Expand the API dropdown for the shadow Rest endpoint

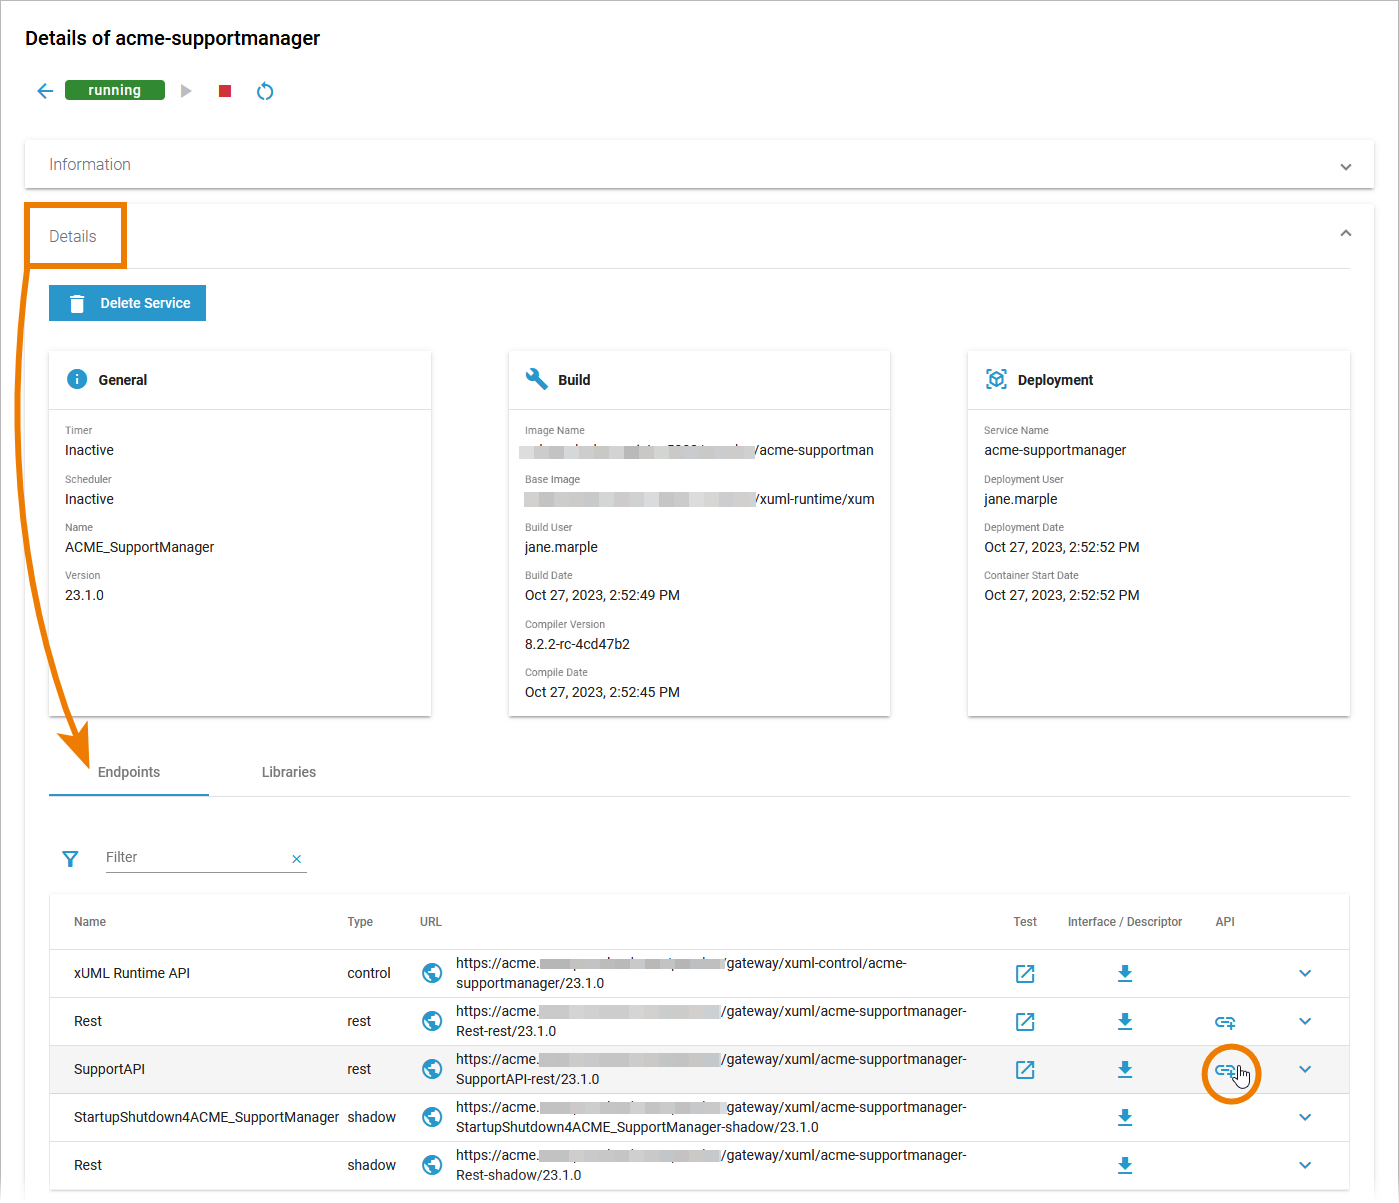click(1304, 1165)
